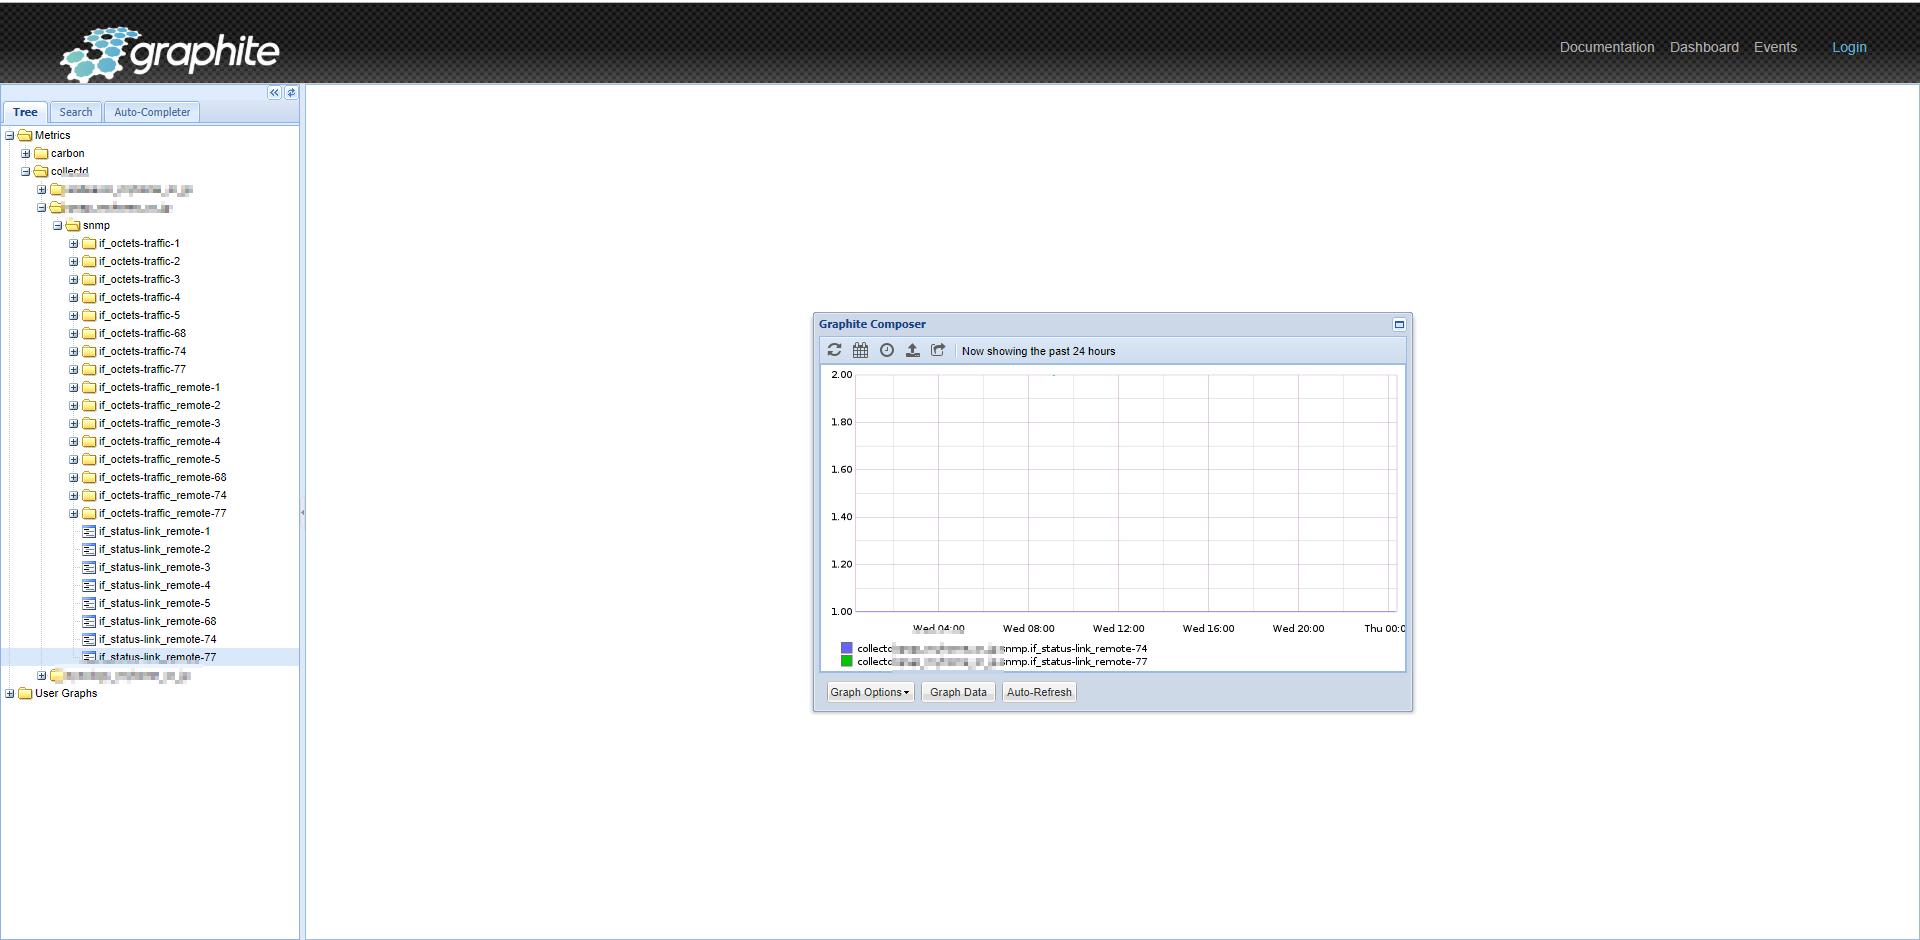Click the if_octets-traffic_remote-77 folder icon

coord(89,513)
